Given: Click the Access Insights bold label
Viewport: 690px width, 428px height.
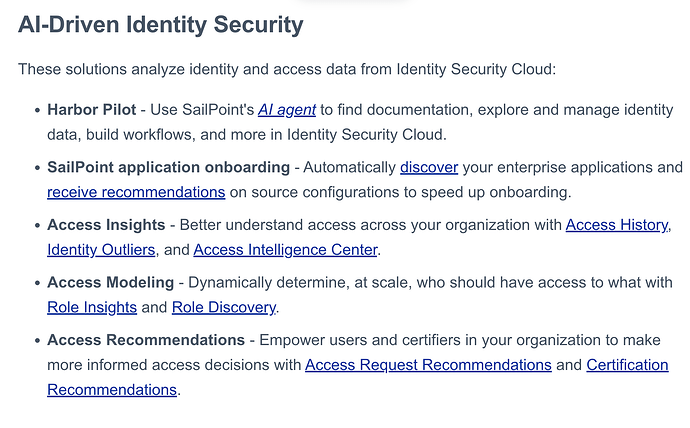Looking at the screenshot, I should [106, 225].
